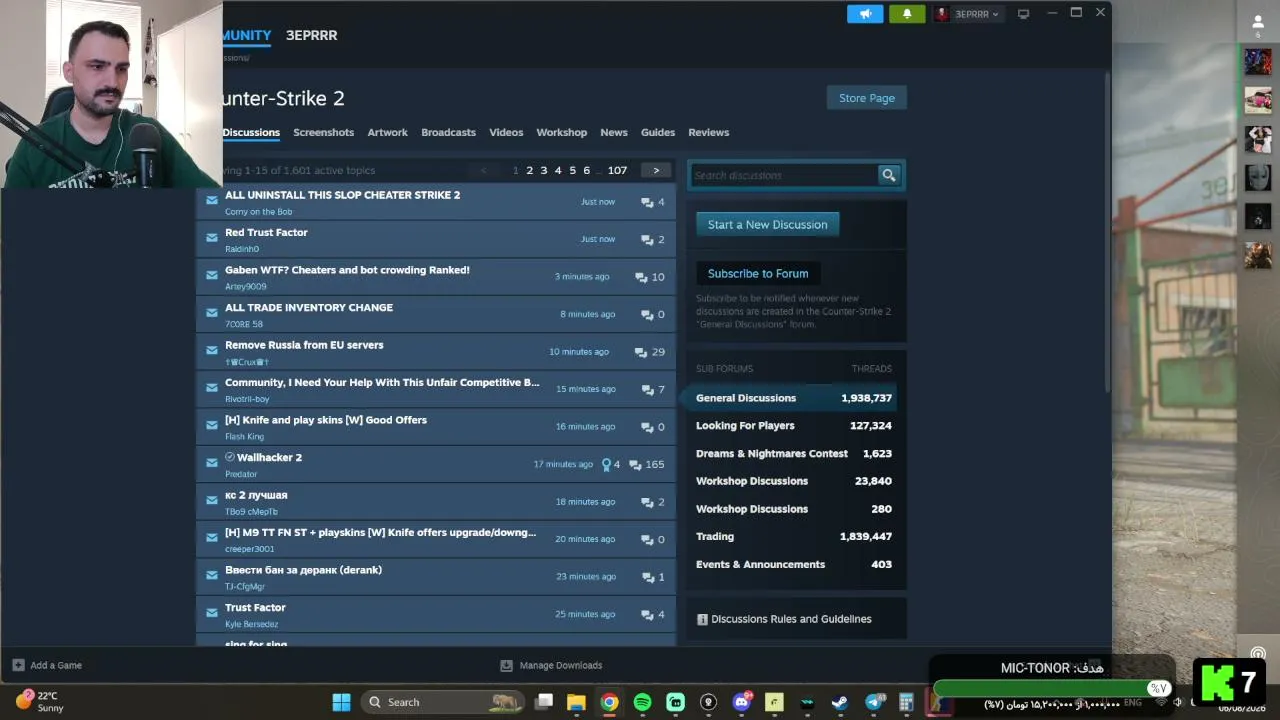Click the friends list person icon
Image resolution: width=1280 pixels, height=720 pixels.
click(1258, 22)
